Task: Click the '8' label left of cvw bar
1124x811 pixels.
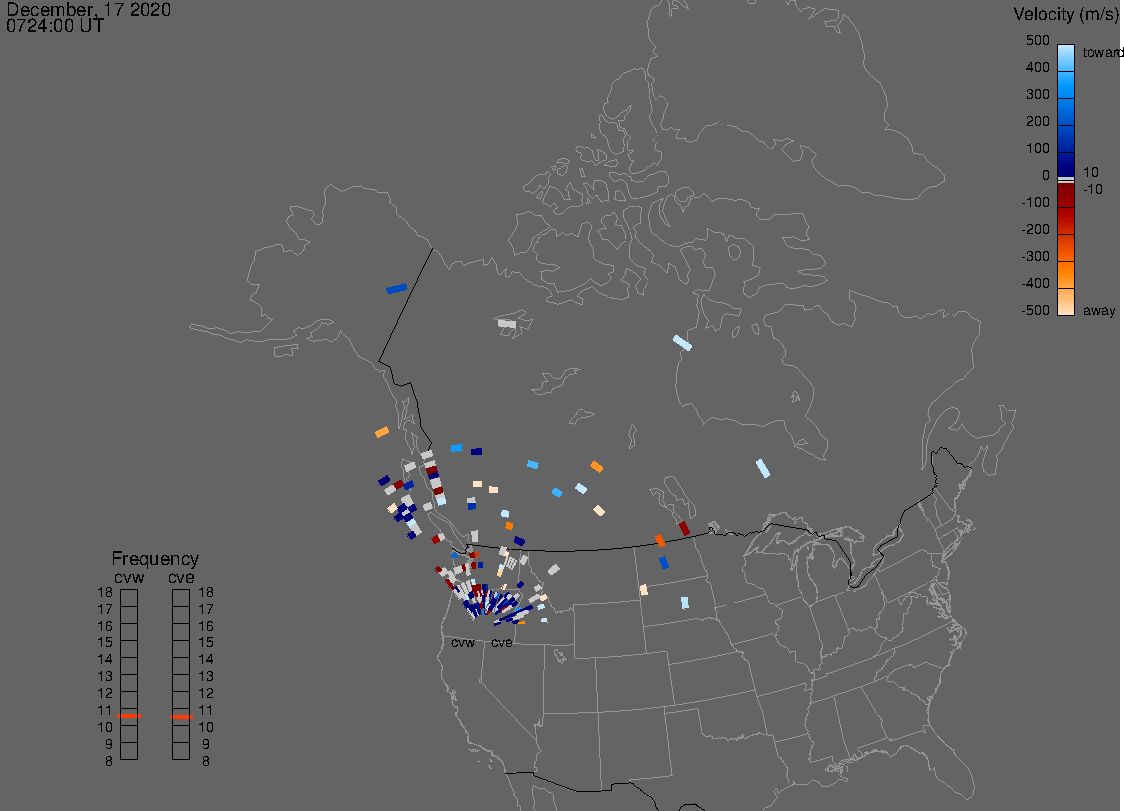Action: tap(109, 761)
